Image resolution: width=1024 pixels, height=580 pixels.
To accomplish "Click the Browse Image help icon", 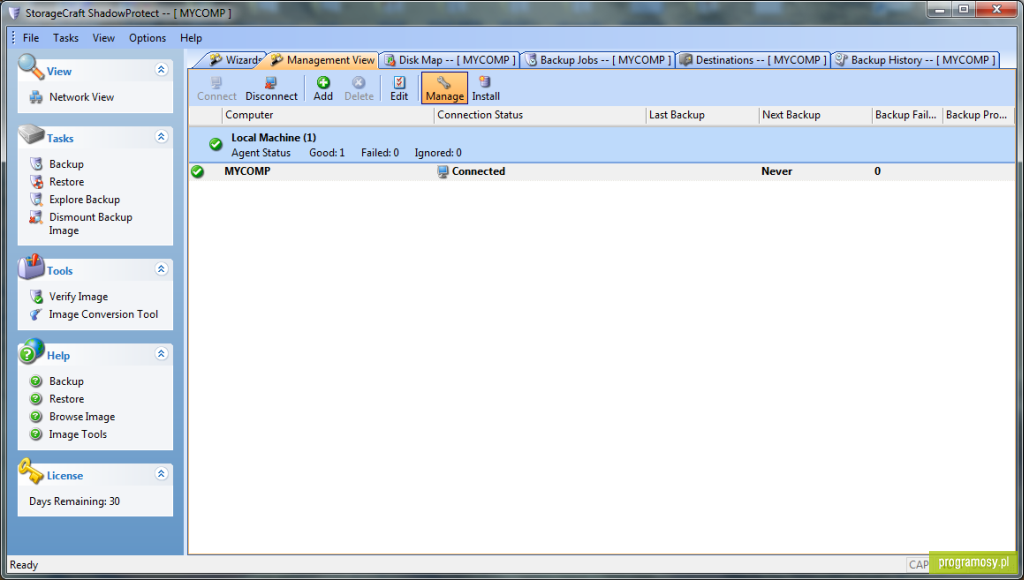I will pyautogui.click(x=36, y=416).
